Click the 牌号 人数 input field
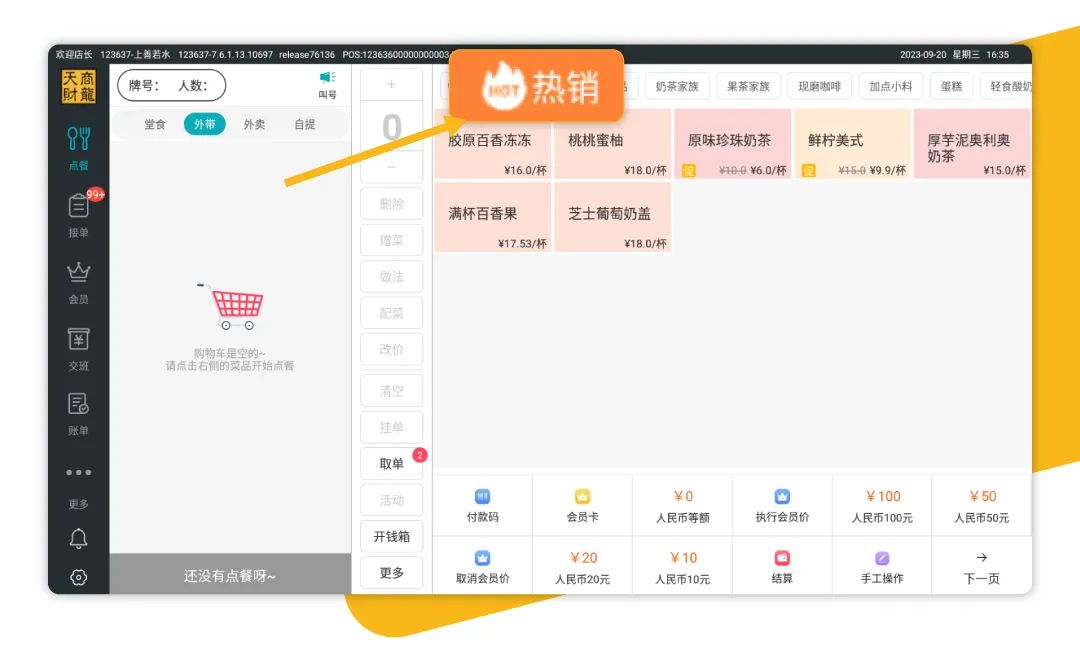 [x=172, y=85]
